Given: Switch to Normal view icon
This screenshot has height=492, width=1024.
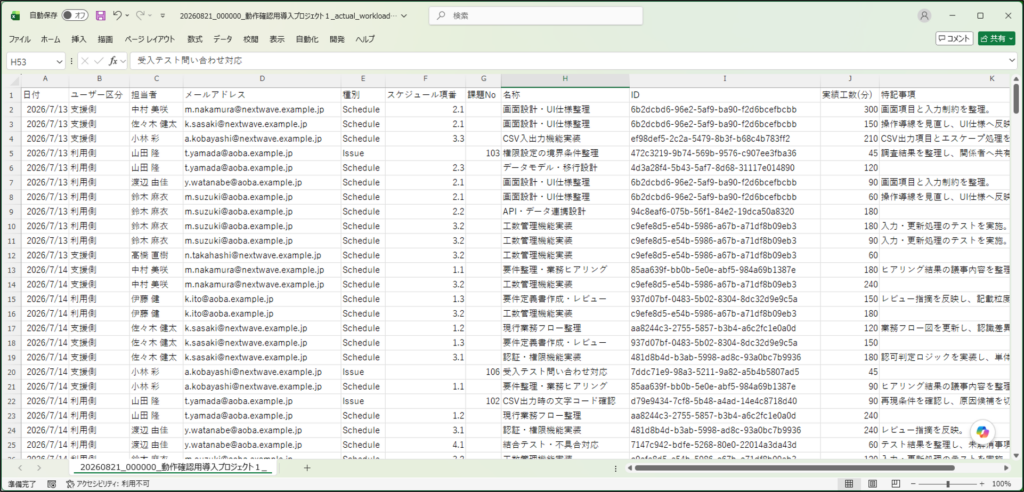Looking at the screenshot, I should coord(849,484).
